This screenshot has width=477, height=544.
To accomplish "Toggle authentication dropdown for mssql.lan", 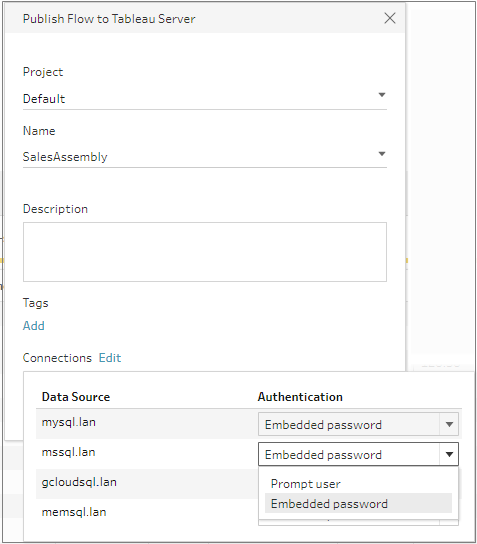I will [x=358, y=454].
